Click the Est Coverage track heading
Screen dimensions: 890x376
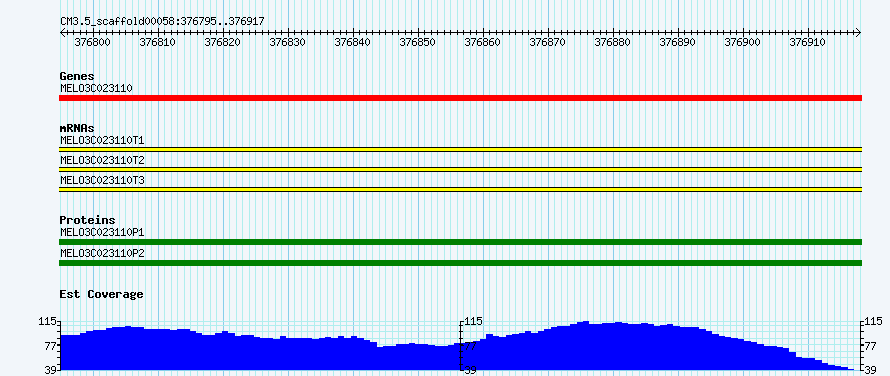(102, 294)
